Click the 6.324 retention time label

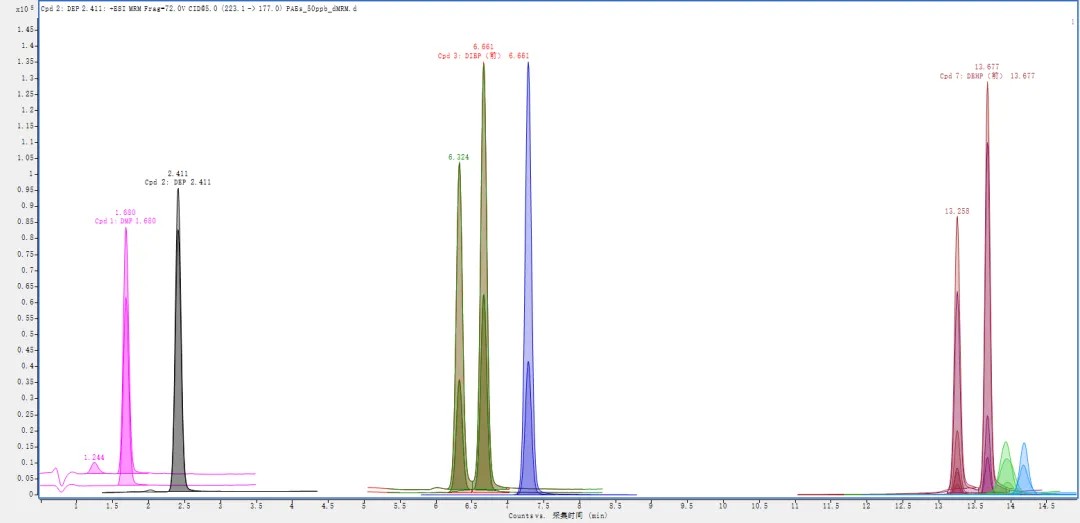pos(459,157)
